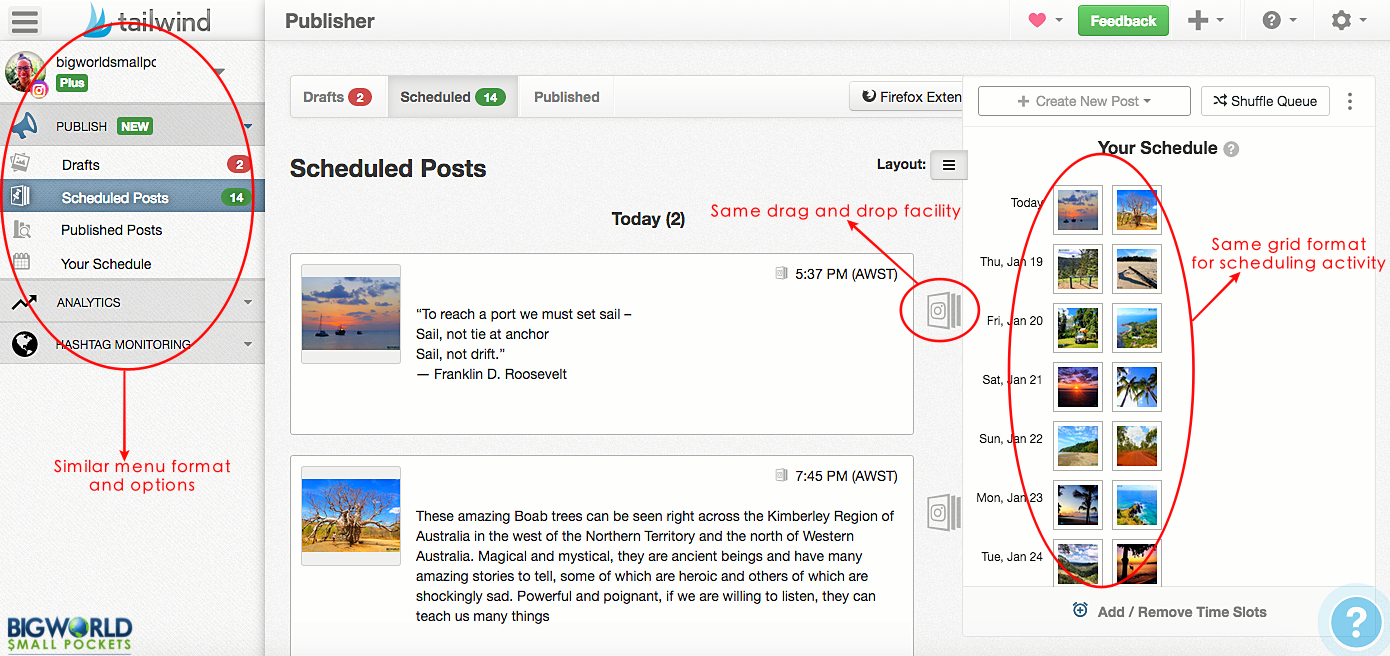Click the green Feedback button
1390x656 pixels.
pyautogui.click(x=1122, y=21)
